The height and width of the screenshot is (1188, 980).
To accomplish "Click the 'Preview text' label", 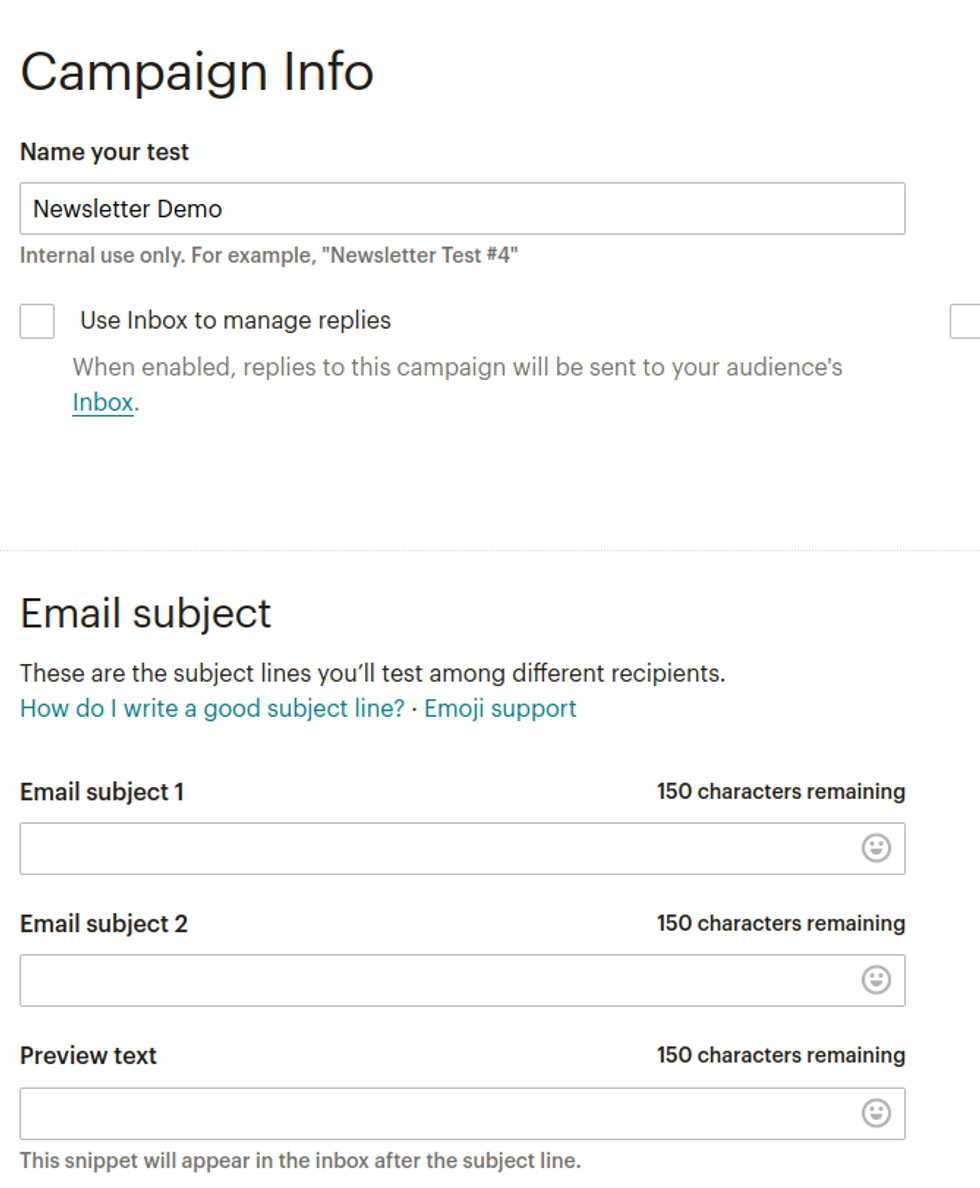I will (x=88, y=1056).
